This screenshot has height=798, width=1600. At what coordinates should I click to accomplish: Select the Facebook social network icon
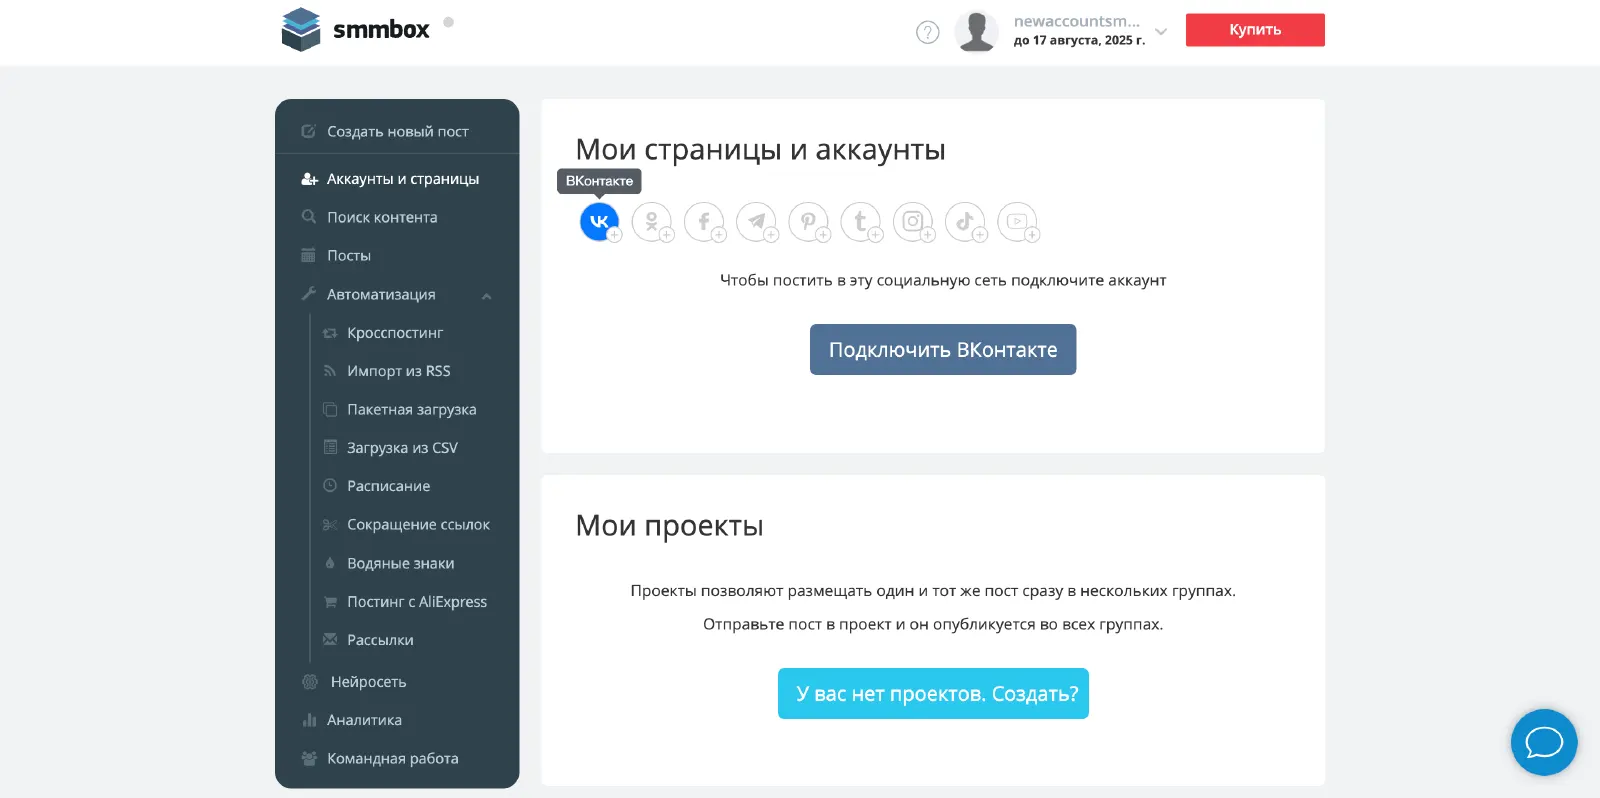tap(704, 222)
